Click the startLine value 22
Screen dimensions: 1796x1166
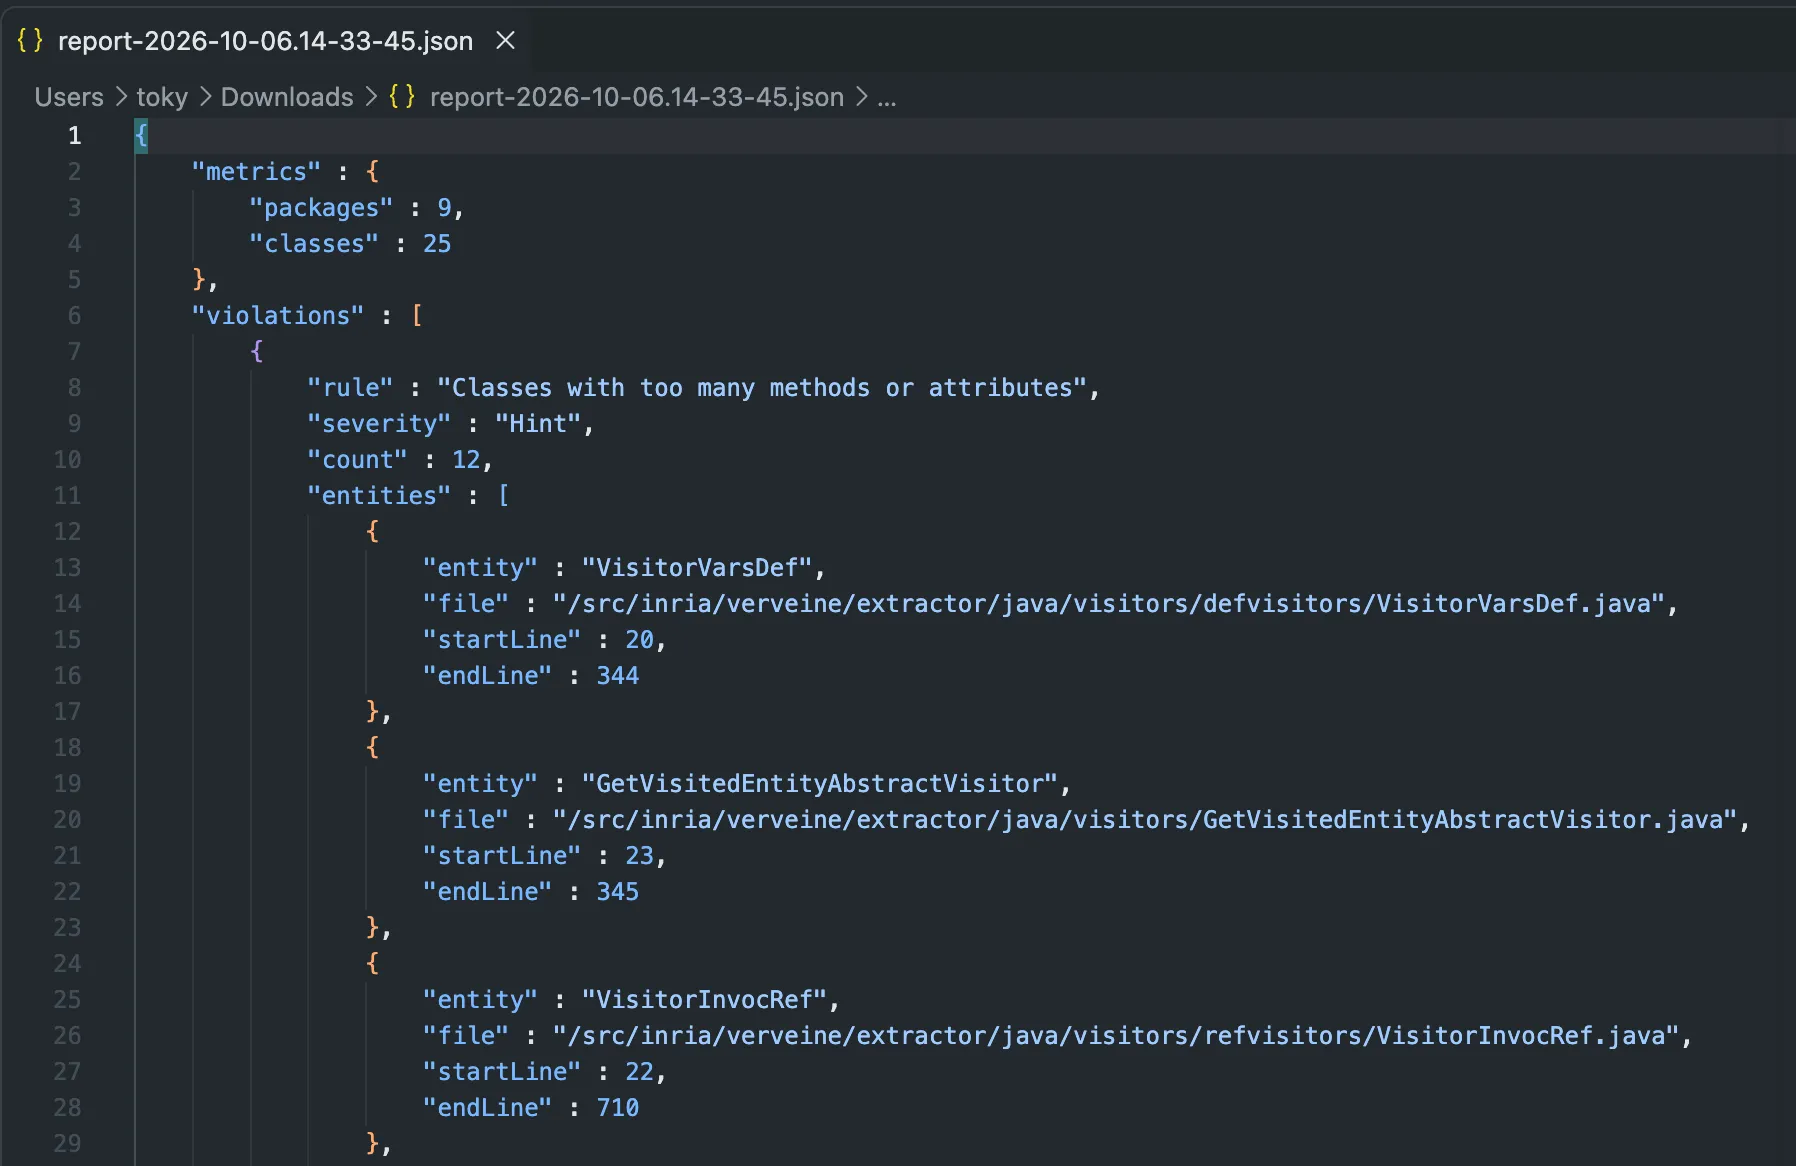coord(640,1071)
